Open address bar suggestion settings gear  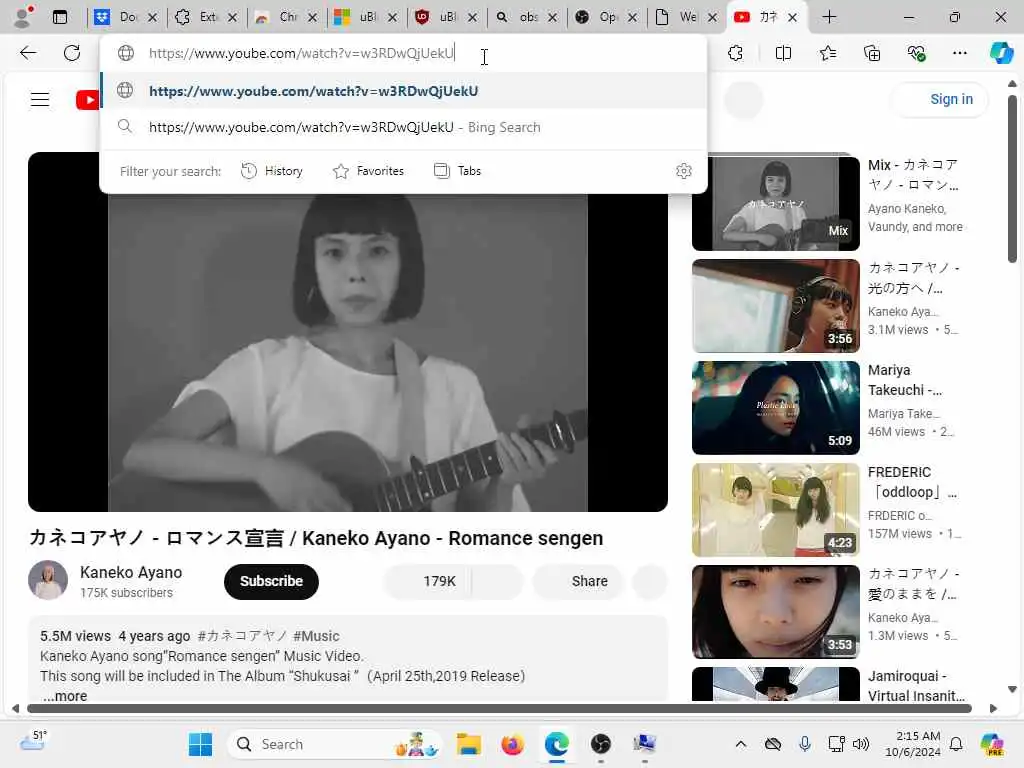[684, 171]
